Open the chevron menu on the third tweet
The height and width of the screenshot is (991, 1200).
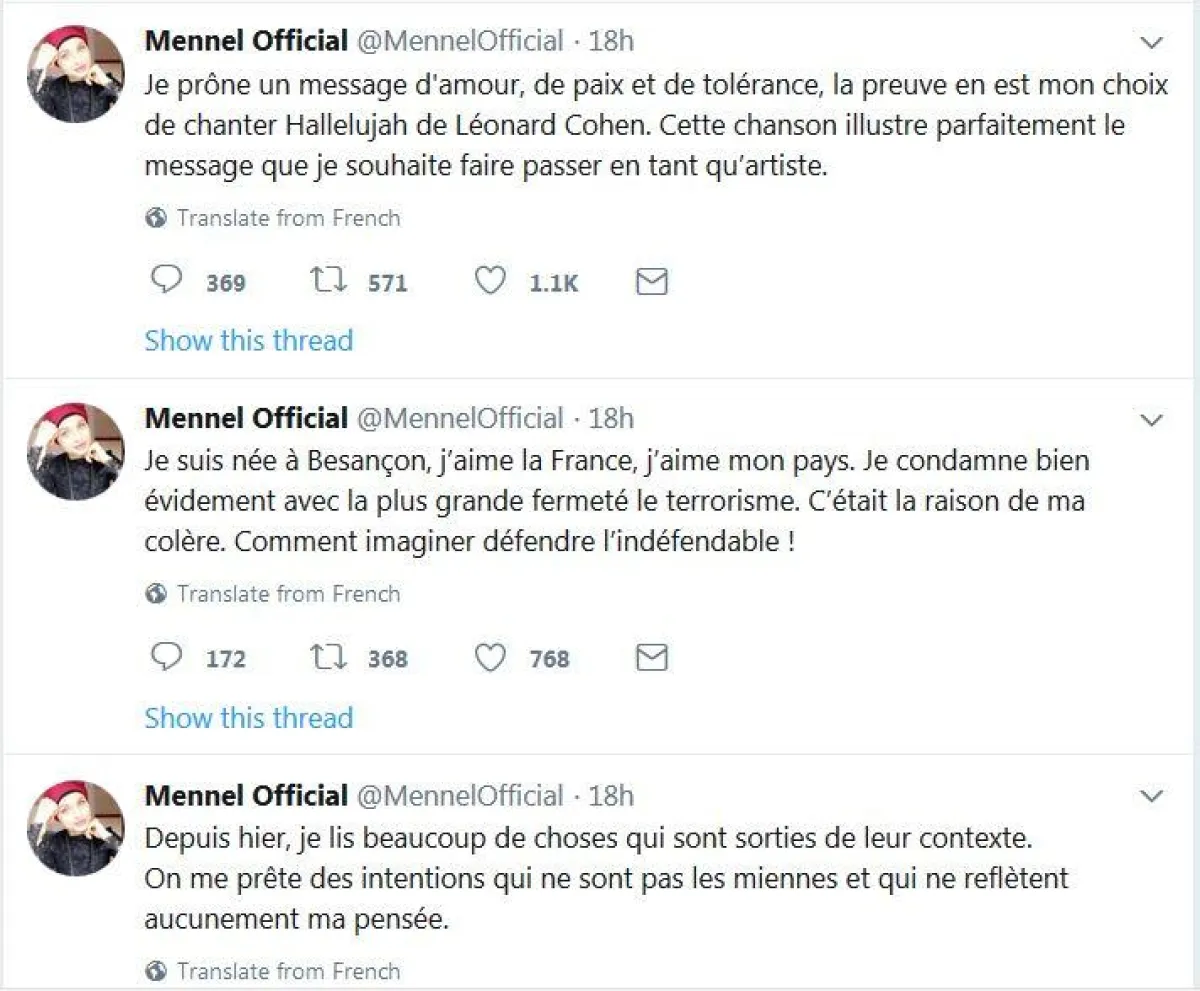1152,797
